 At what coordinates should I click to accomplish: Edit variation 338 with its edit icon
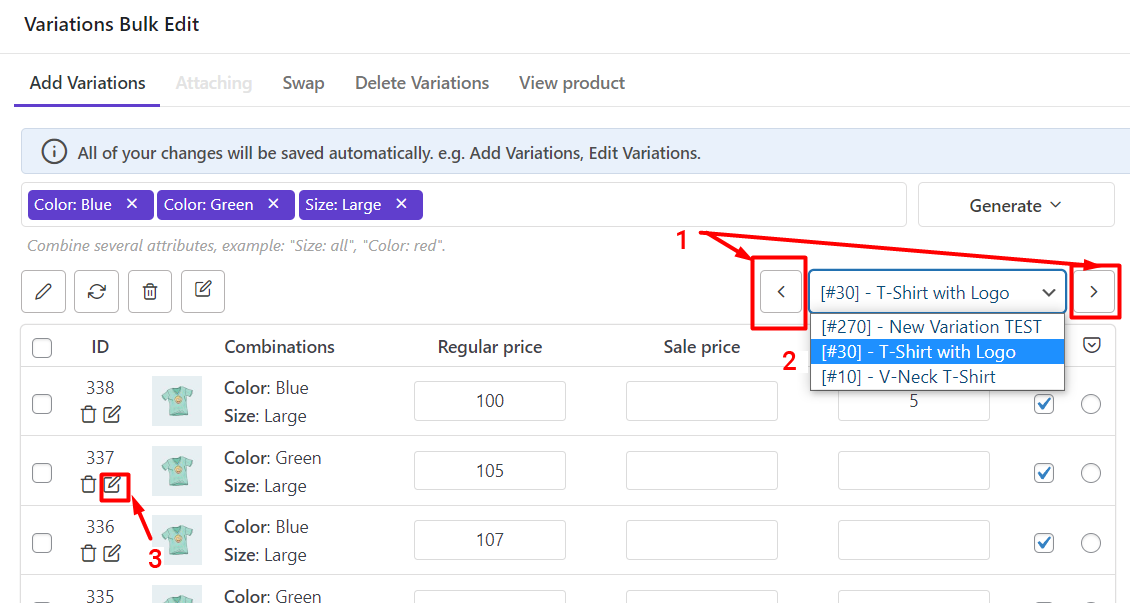click(x=112, y=414)
